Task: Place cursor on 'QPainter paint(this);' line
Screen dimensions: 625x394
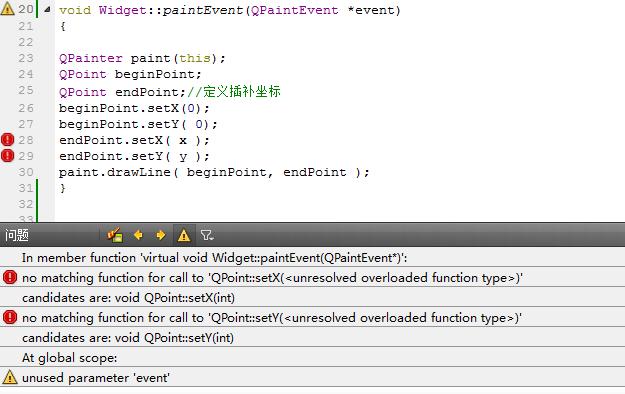Action: point(142,59)
